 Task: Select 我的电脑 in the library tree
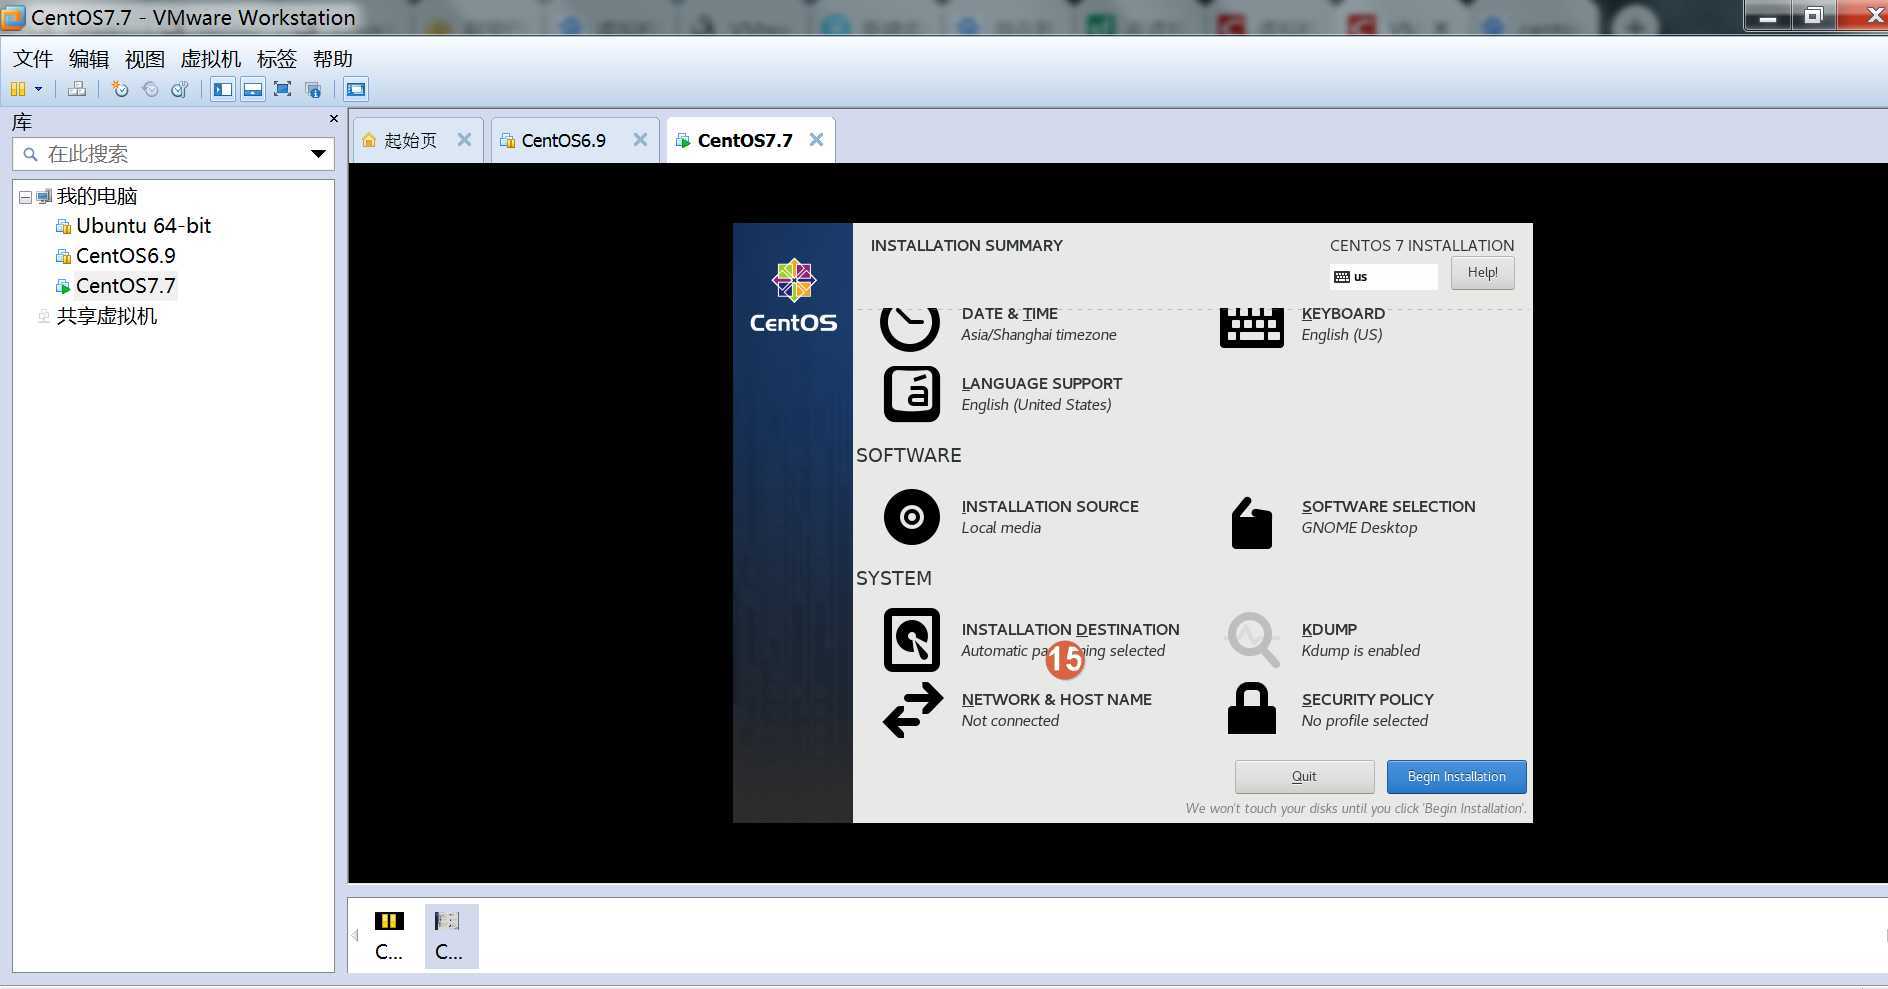click(x=97, y=196)
